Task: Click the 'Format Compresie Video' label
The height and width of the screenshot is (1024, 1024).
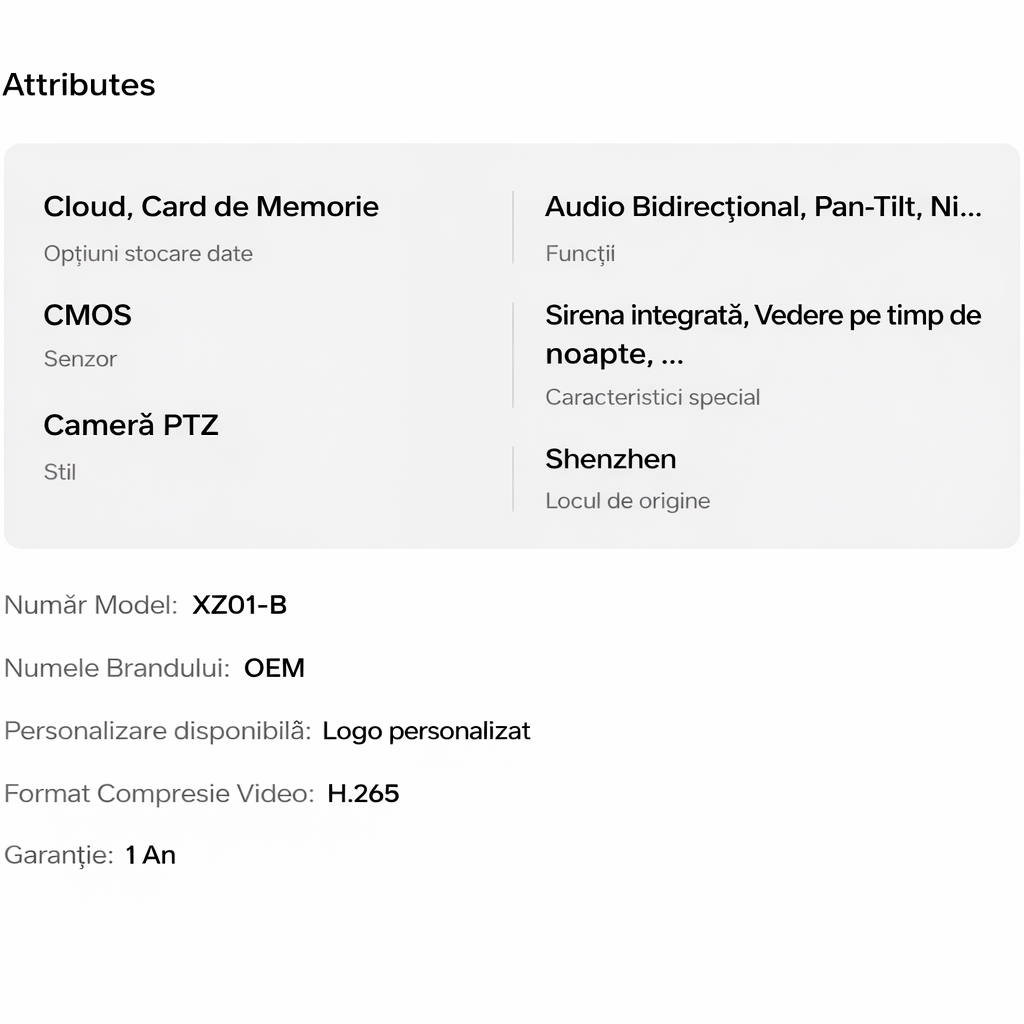Action: (158, 794)
